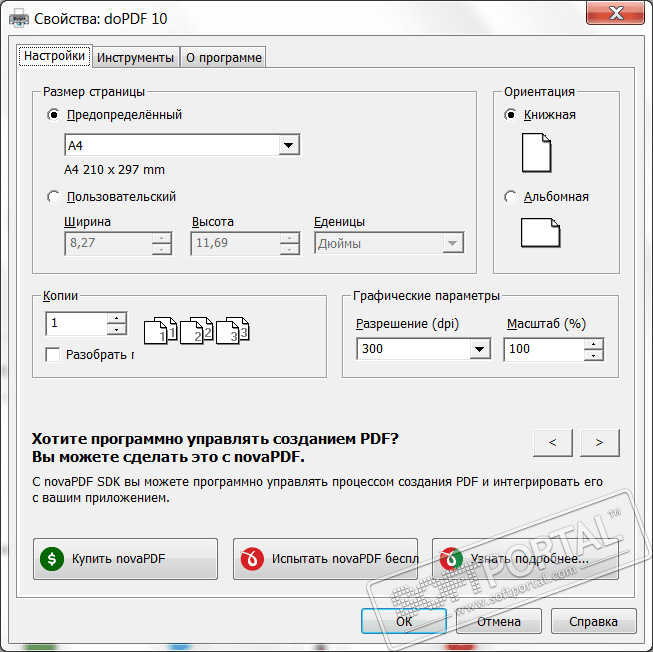Click the first uncollated copies icon (1 1)
Image resolution: width=653 pixels, height=652 pixels.
coord(160,331)
